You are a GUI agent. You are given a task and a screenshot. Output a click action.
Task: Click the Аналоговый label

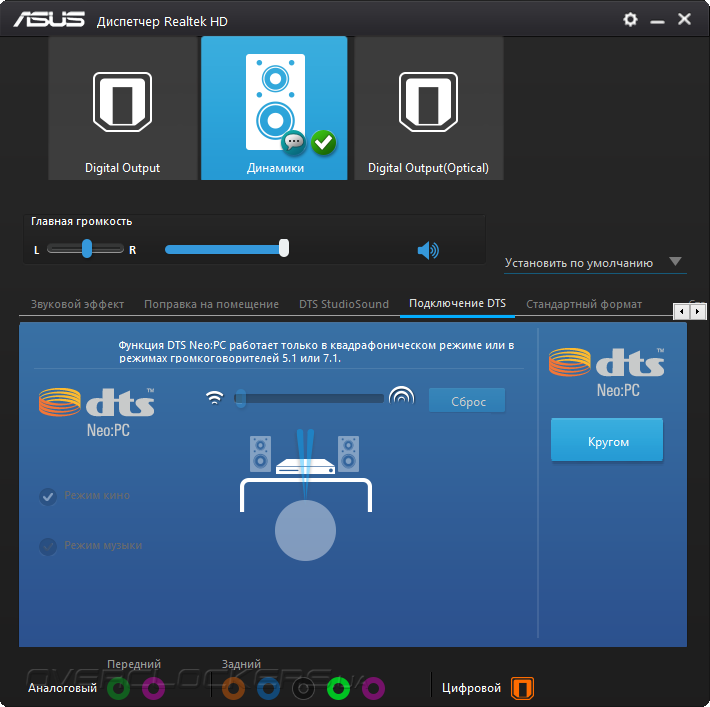tap(62, 688)
